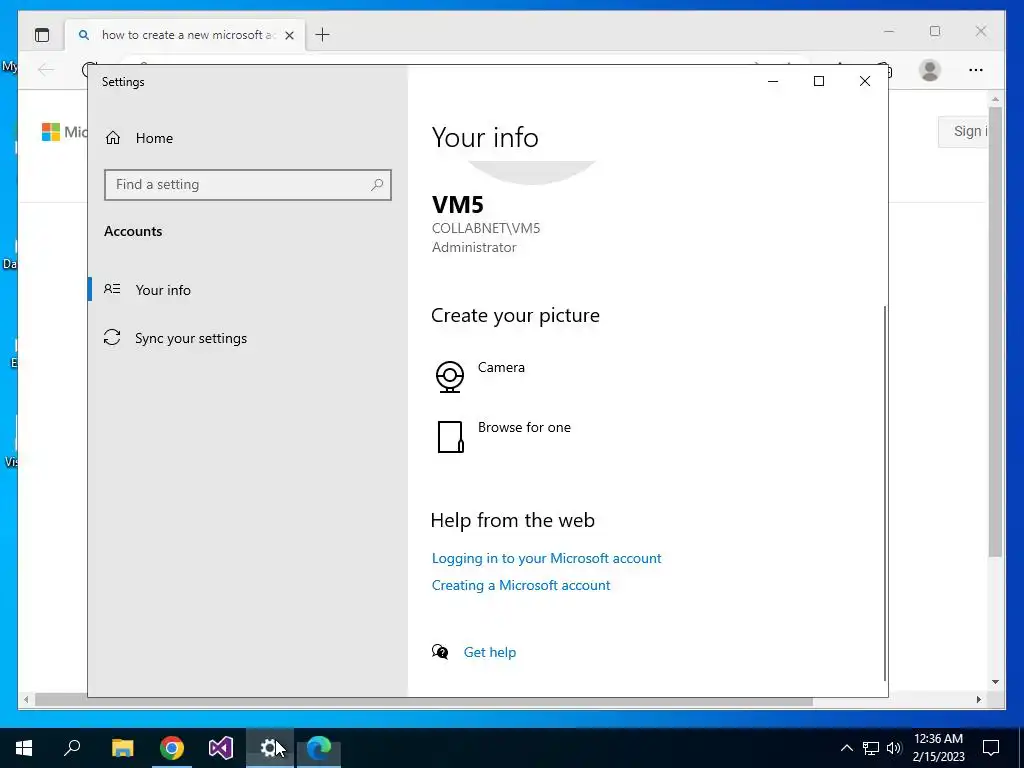Click Edge page horizontal scrollbar
This screenshot has height=768, width=1024.
pos(423,701)
